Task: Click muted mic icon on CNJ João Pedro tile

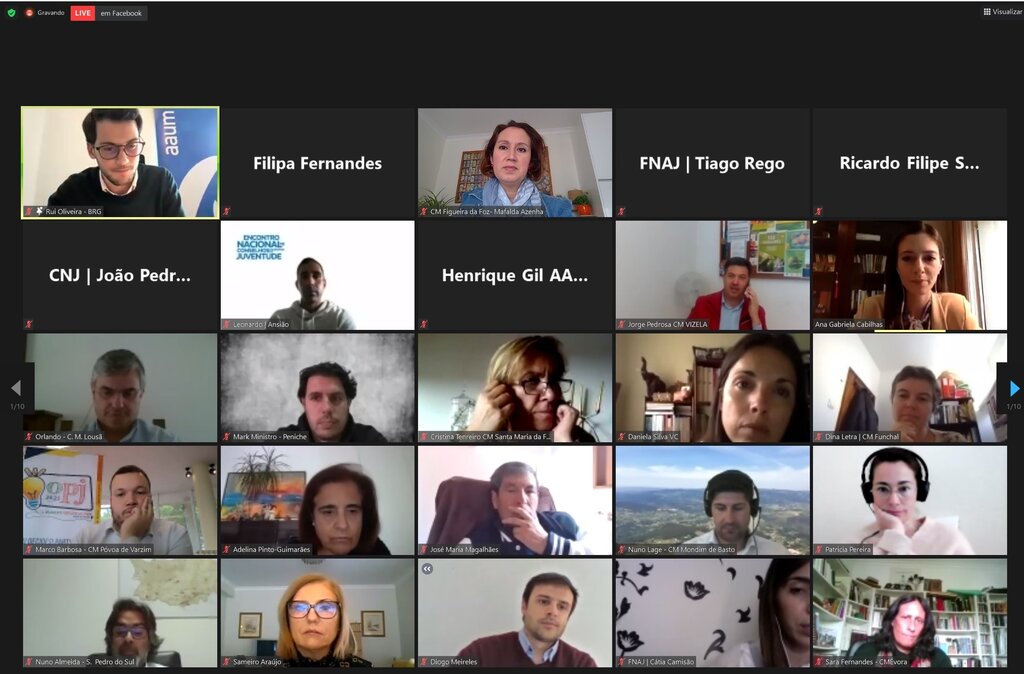Action: 28,324
